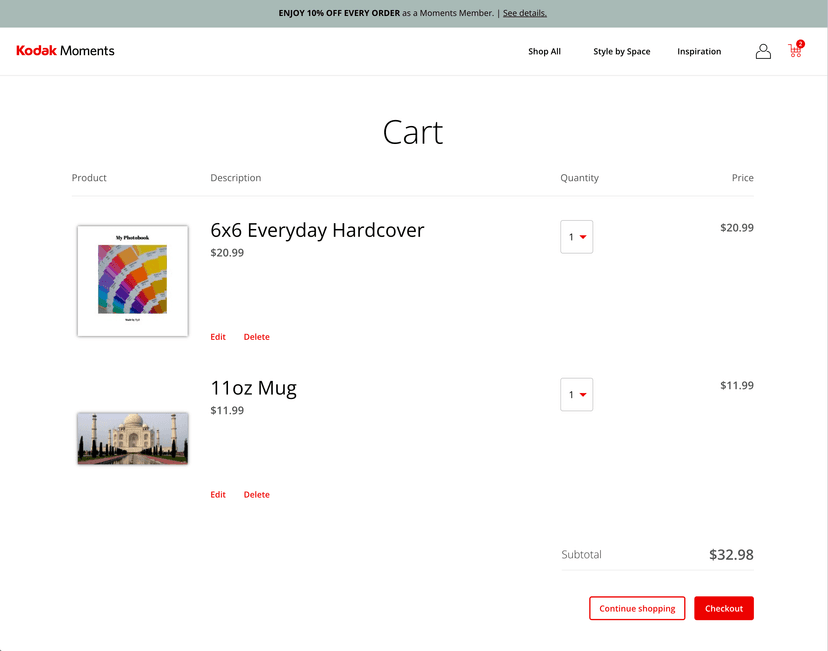
Task: Open the quantity dropdown for 11oz Mug
Action: [x=577, y=395]
